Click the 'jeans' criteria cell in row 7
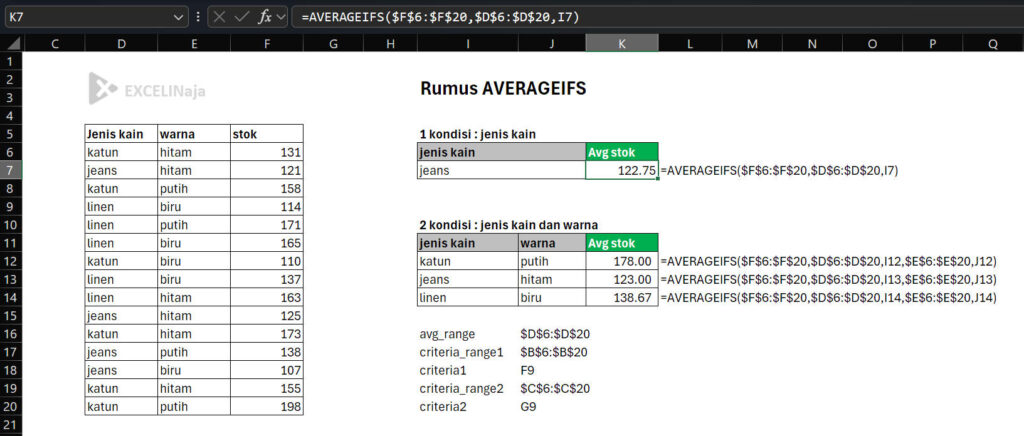This screenshot has height=436, width=1024. tap(502, 170)
